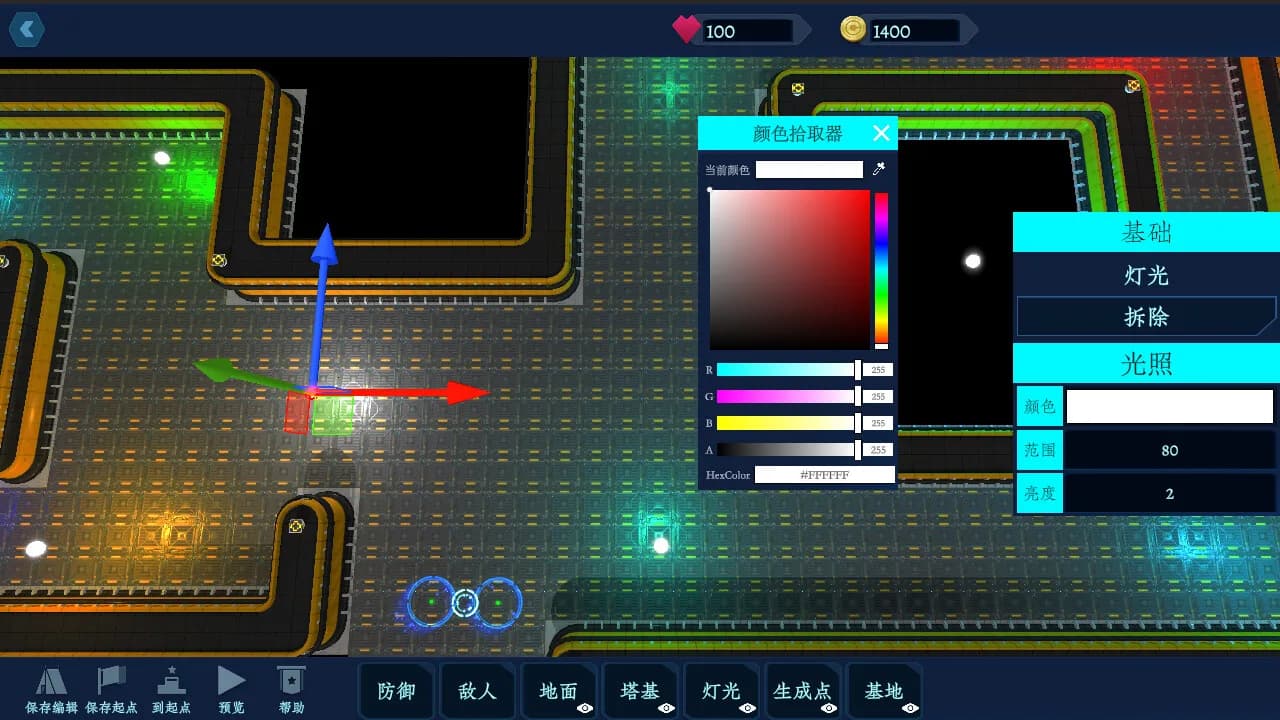
Task: Click the HexColor input field
Action: tap(825, 475)
